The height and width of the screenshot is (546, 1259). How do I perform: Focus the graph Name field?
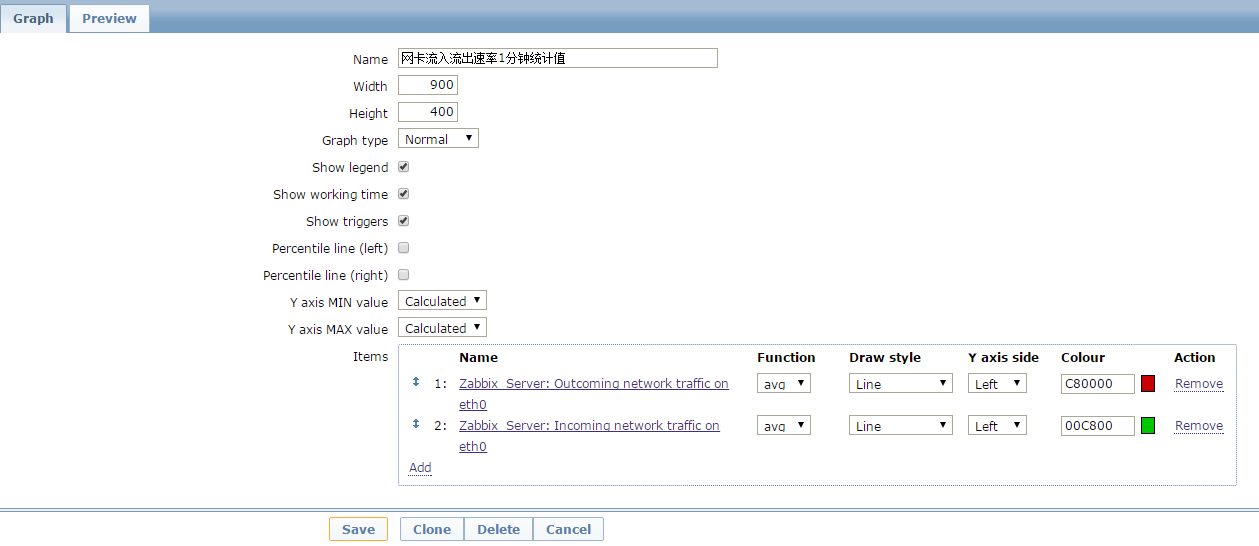point(558,58)
